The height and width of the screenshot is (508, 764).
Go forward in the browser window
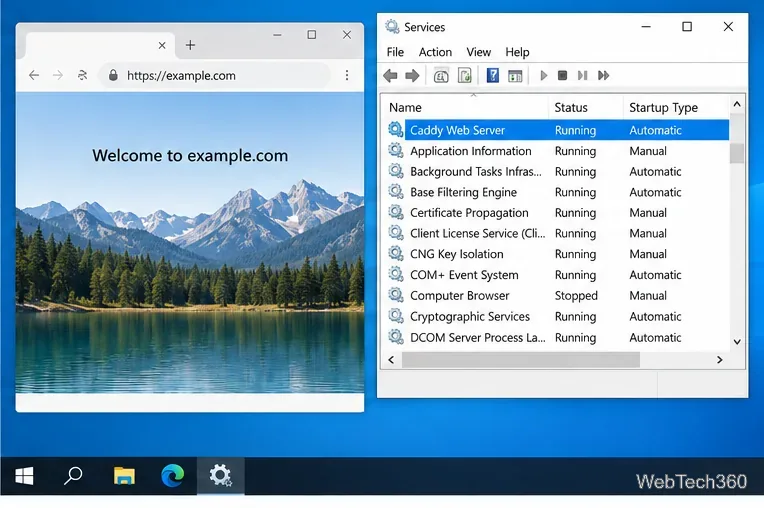click(58, 75)
